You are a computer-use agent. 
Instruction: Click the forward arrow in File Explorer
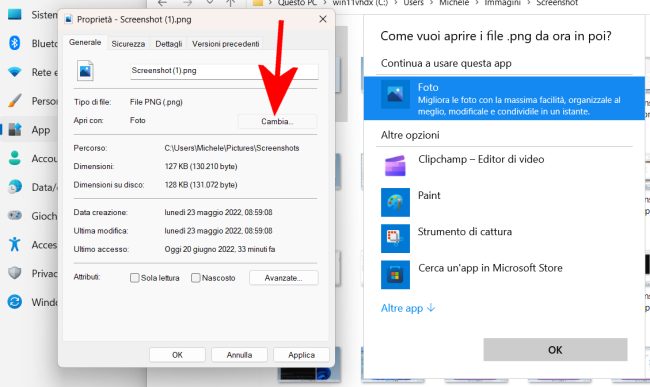[188, 3]
